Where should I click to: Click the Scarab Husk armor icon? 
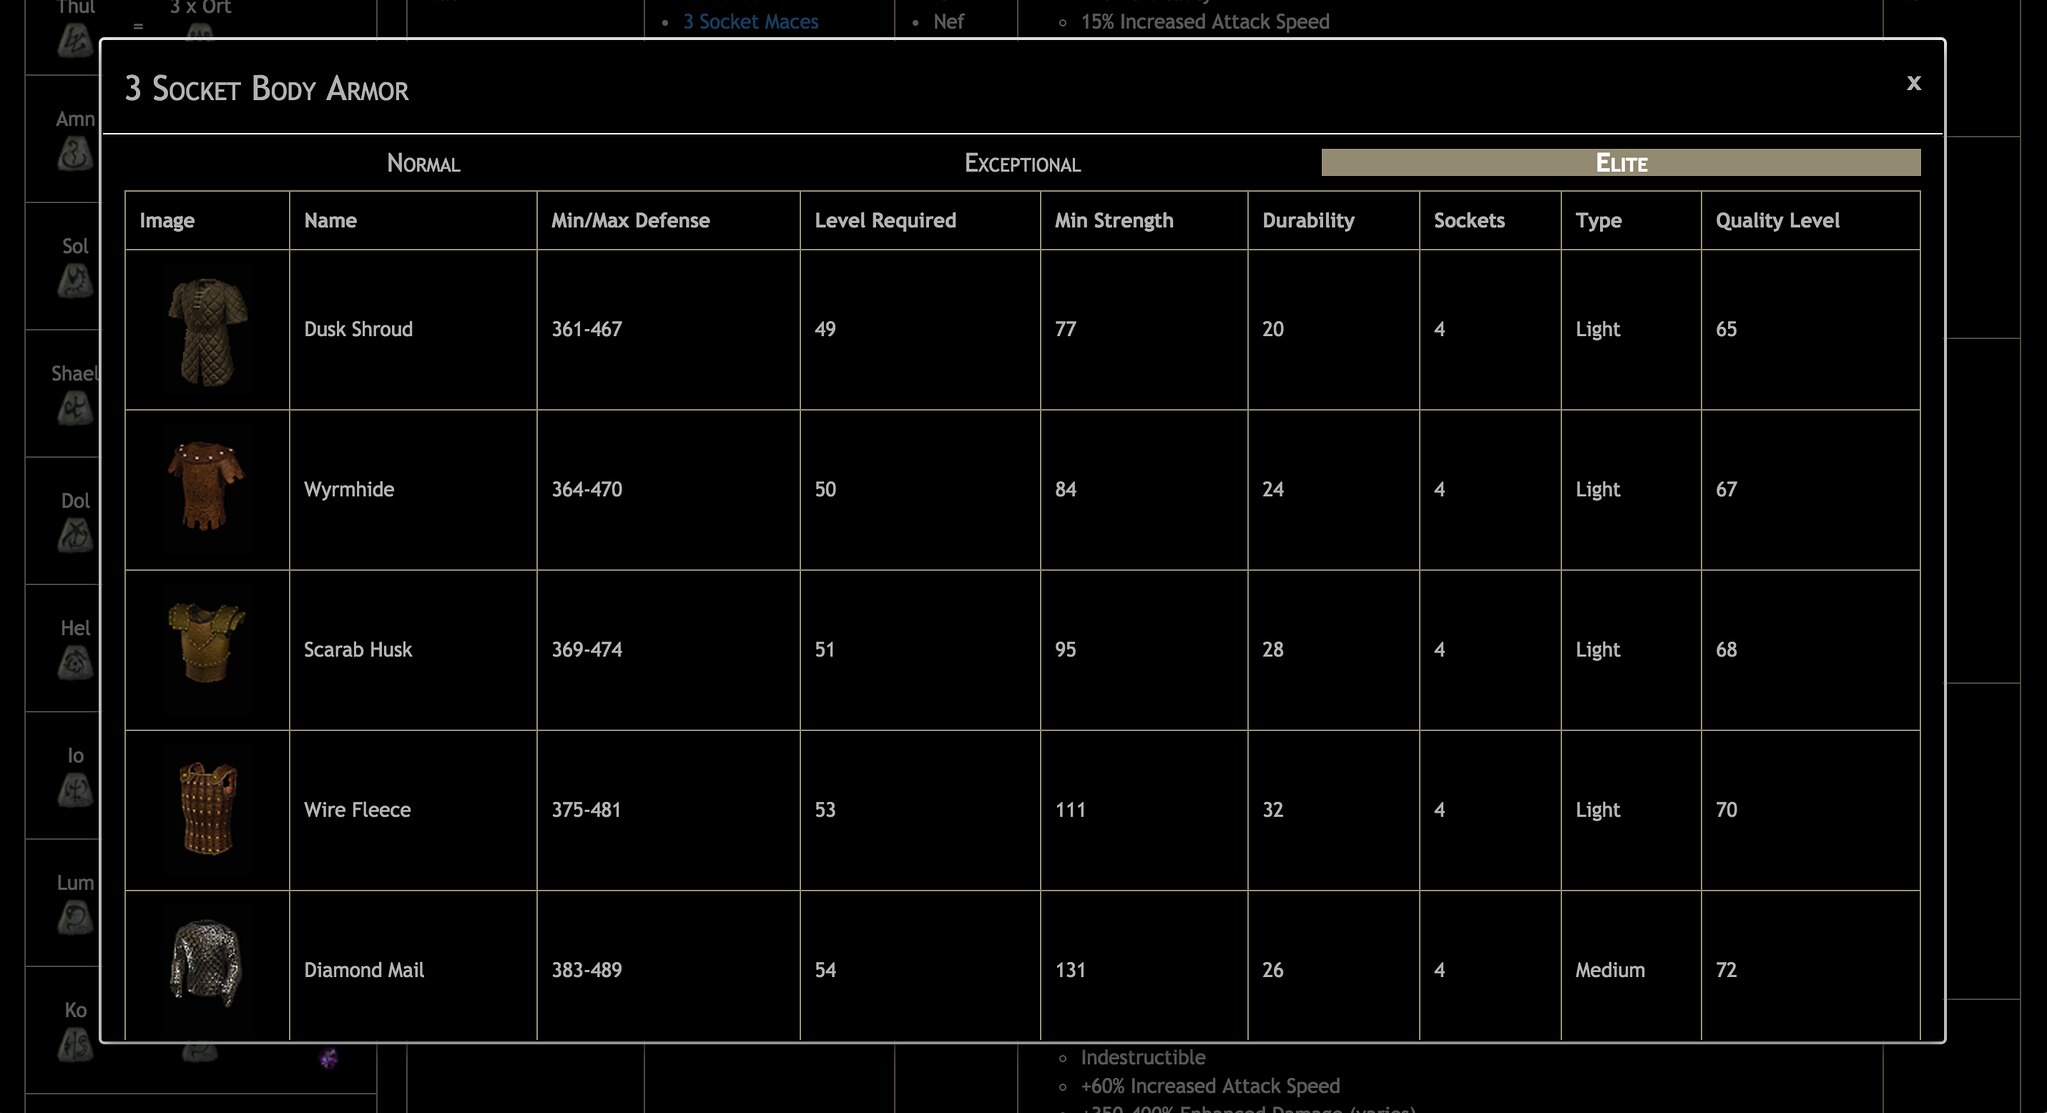[207, 643]
